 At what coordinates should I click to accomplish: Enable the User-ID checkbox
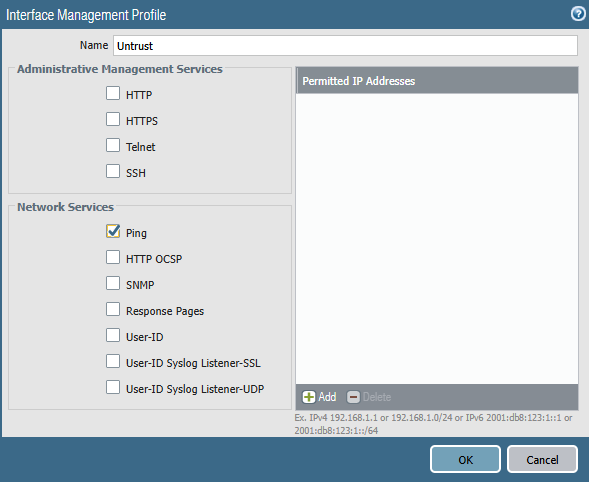pyautogui.click(x=113, y=335)
